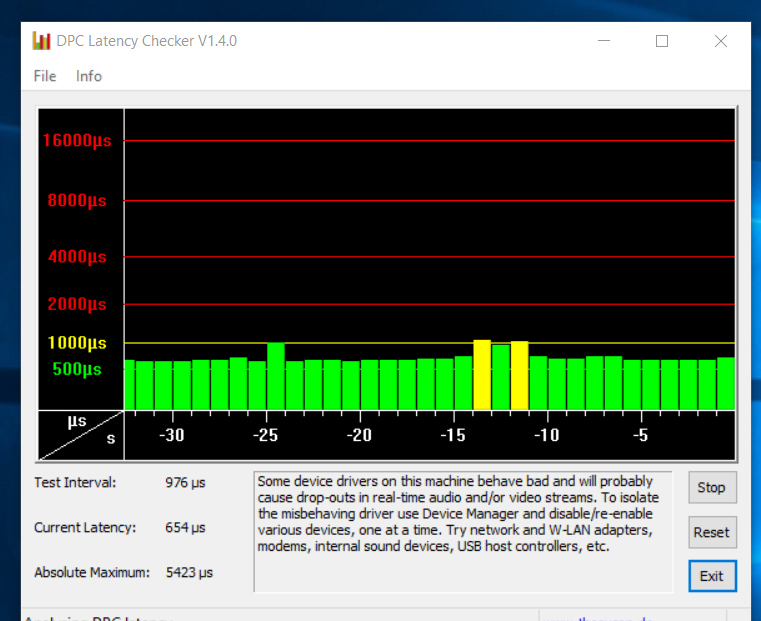Click the -20 time axis label
The height and width of the screenshot is (621, 761).
click(359, 435)
